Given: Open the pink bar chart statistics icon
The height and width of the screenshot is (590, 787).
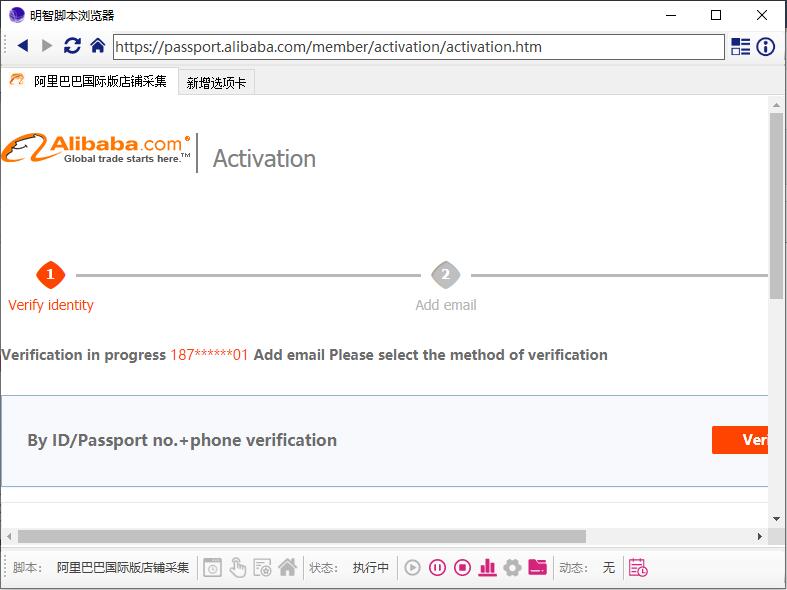Looking at the screenshot, I should (x=487, y=568).
